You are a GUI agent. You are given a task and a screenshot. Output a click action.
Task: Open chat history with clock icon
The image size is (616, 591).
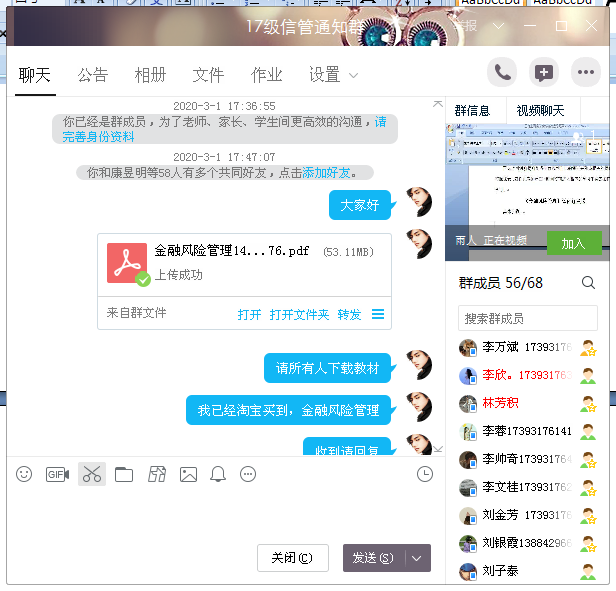click(425, 474)
